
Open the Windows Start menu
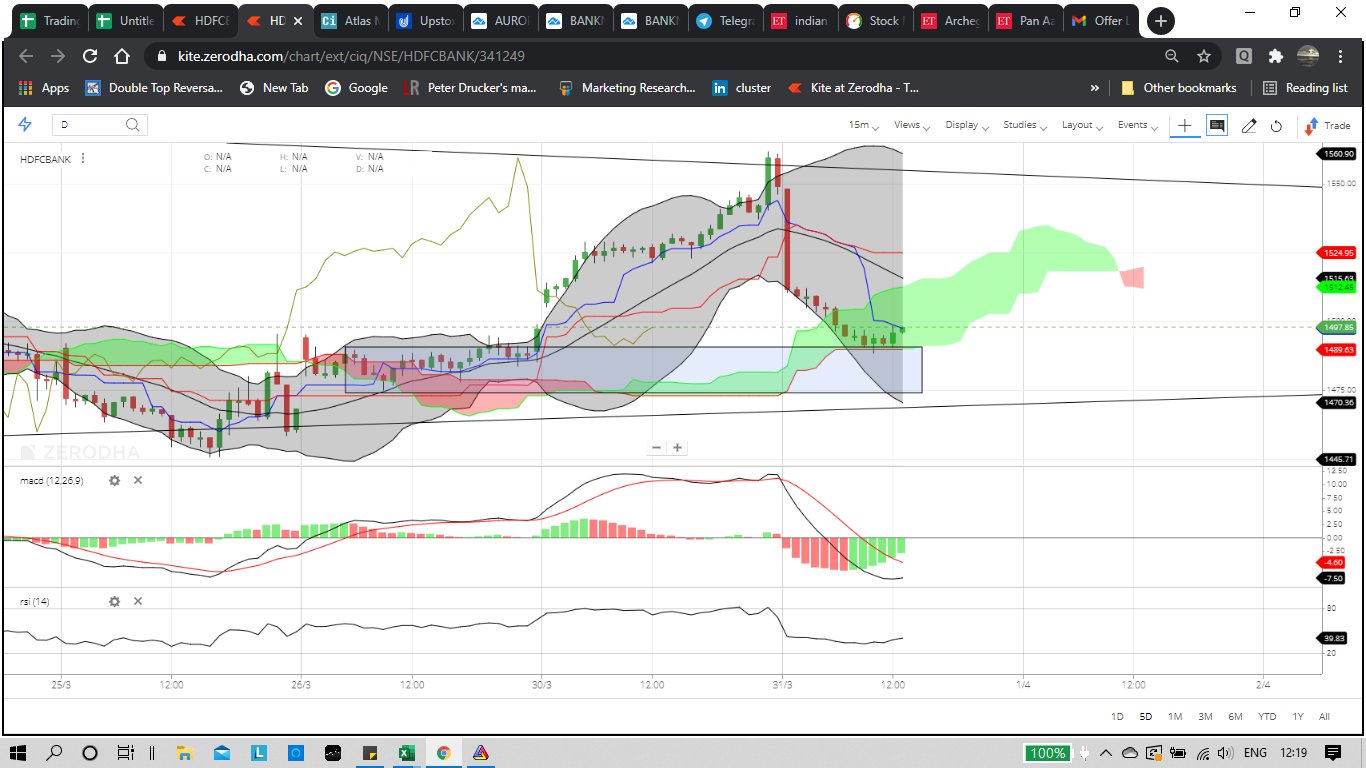point(17,752)
